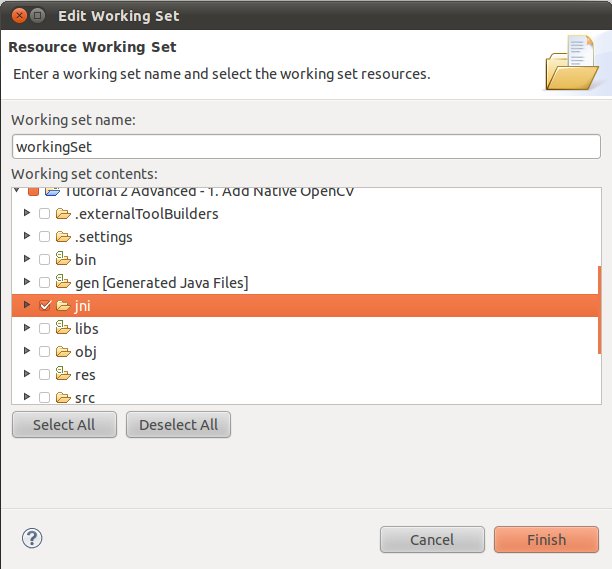Expand the src folder tree node

[x=26, y=398]
